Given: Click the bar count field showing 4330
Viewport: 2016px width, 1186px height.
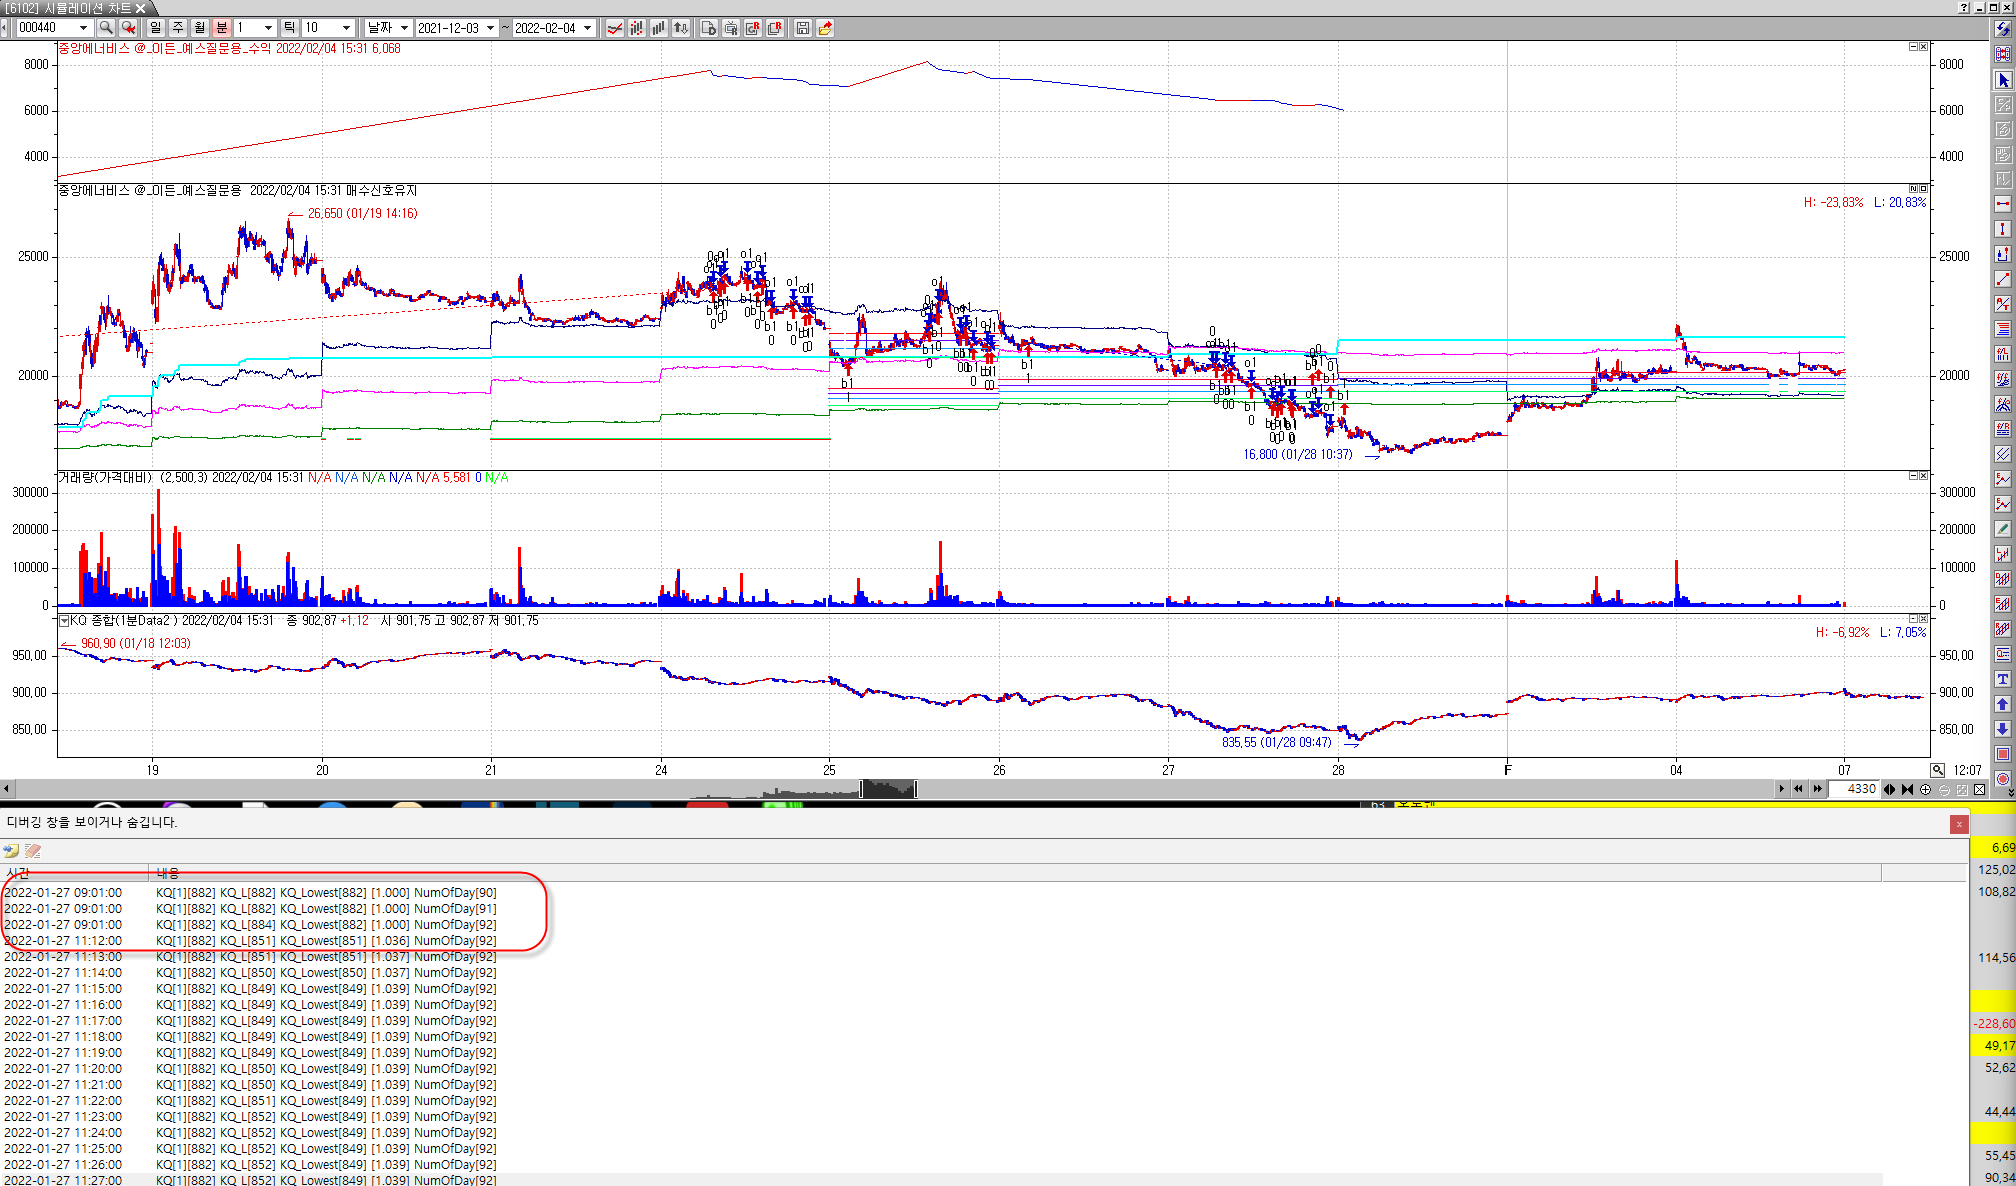Looking at the screenshot, I should pos(1854,789).
